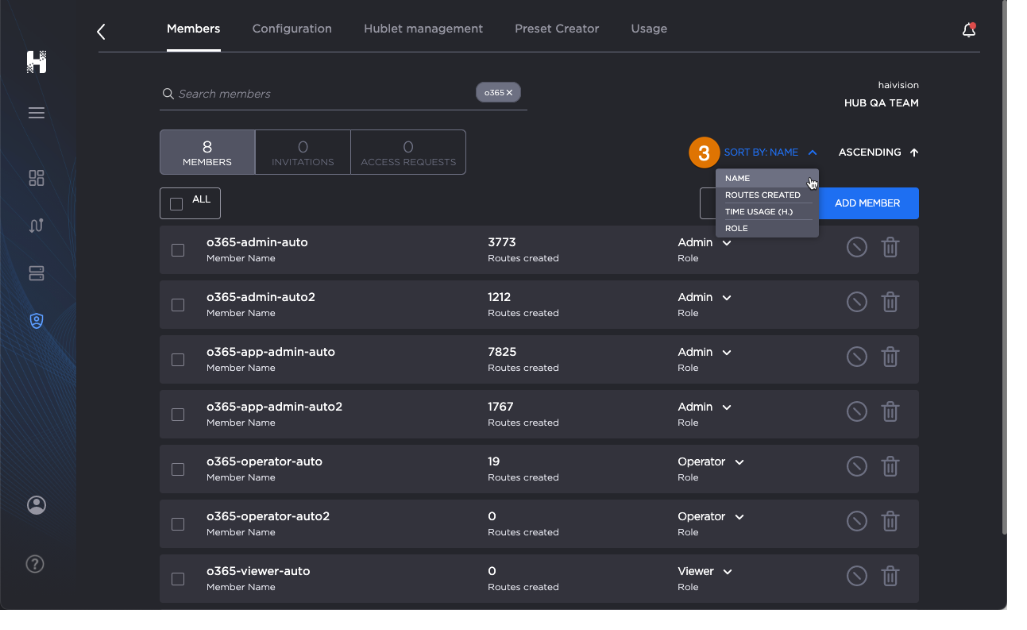Screen dimensions: 1027x630
Task: Click the Add Member button
Action: (x=867, y=203)
